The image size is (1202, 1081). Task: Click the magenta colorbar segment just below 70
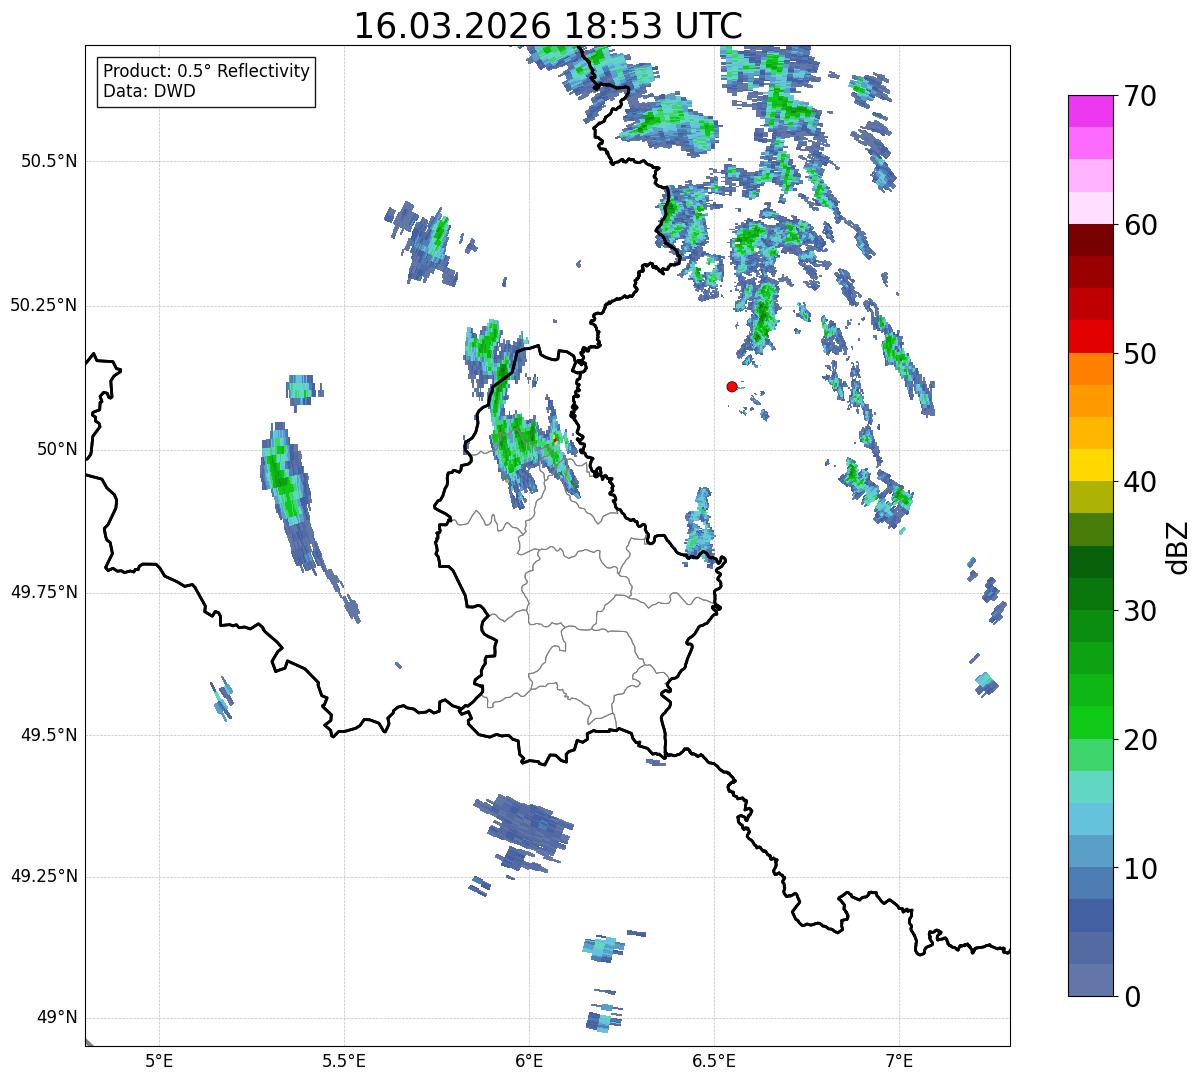point(1090,111)
